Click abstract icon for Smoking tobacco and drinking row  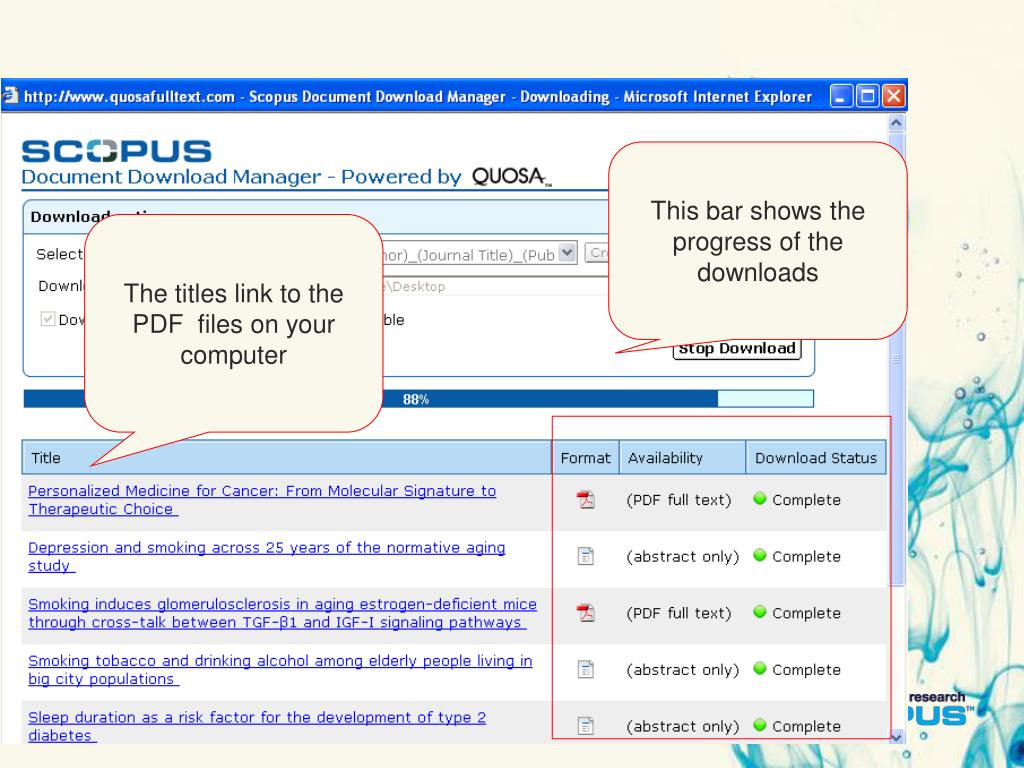(x=586, y=669)
